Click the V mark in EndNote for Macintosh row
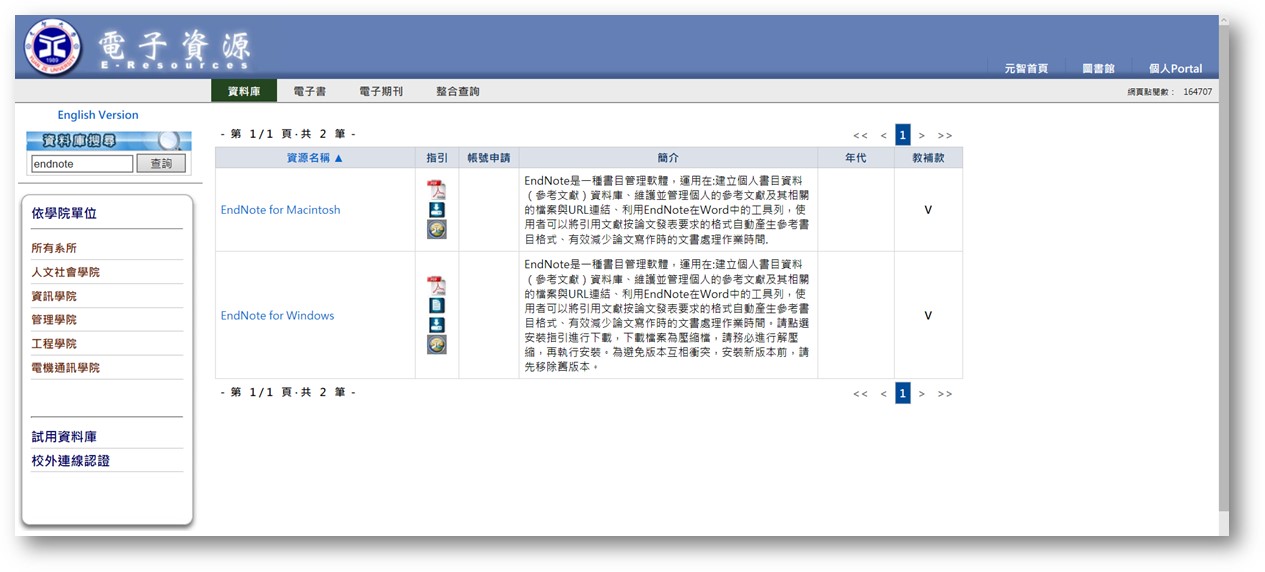1265x572 pixels. [928, 210]
